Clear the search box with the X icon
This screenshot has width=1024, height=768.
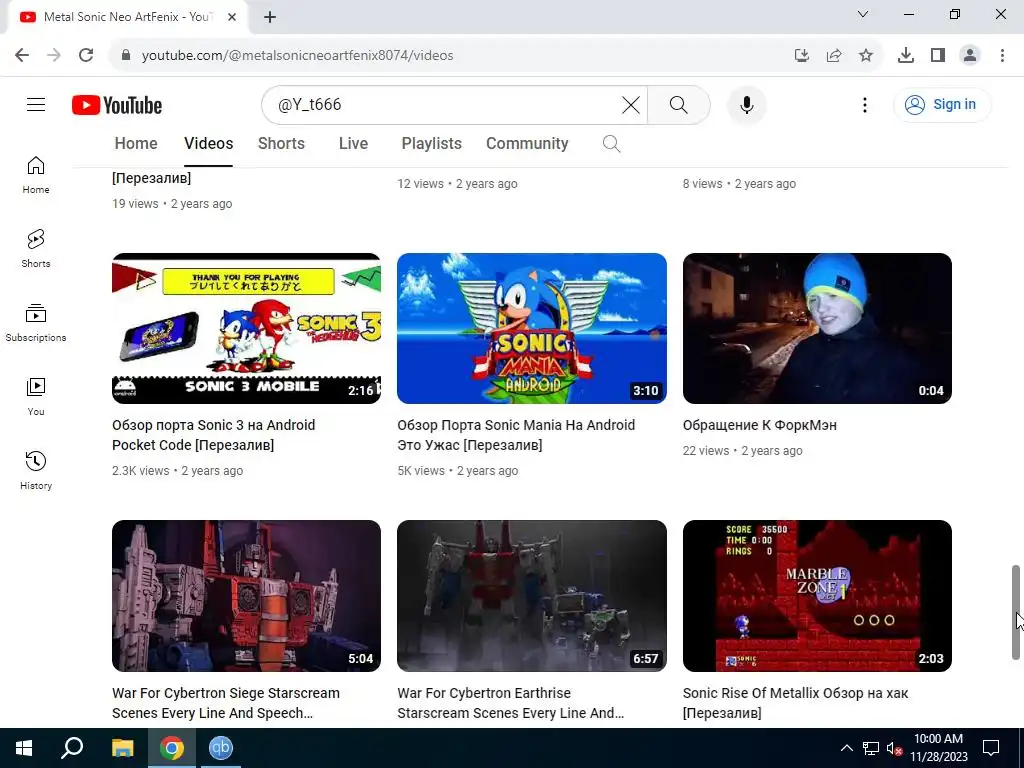(630, 104)
